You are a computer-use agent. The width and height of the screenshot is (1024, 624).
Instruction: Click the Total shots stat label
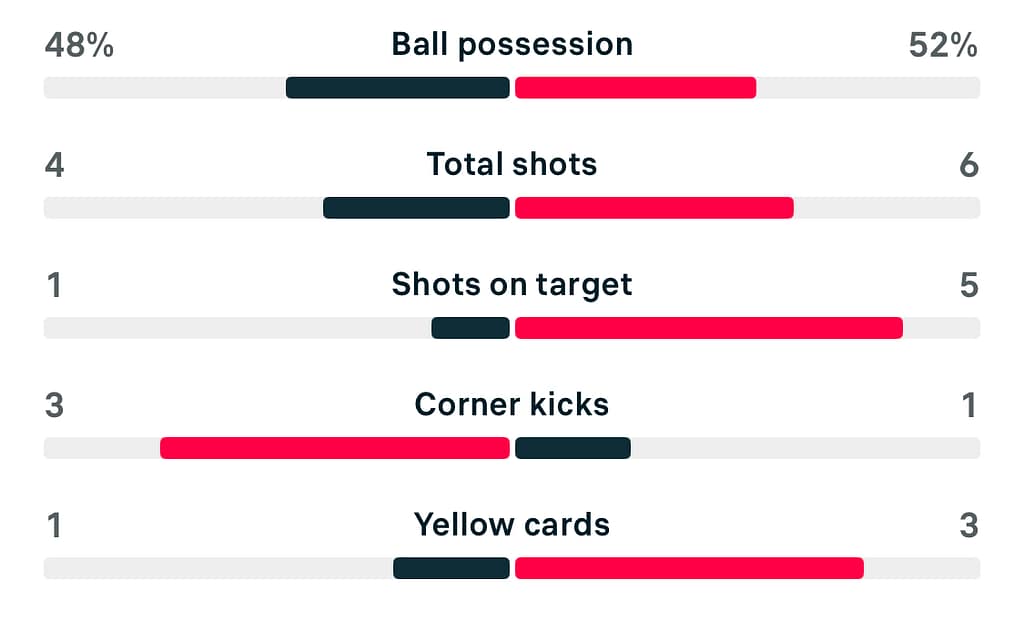click(512, 164)
